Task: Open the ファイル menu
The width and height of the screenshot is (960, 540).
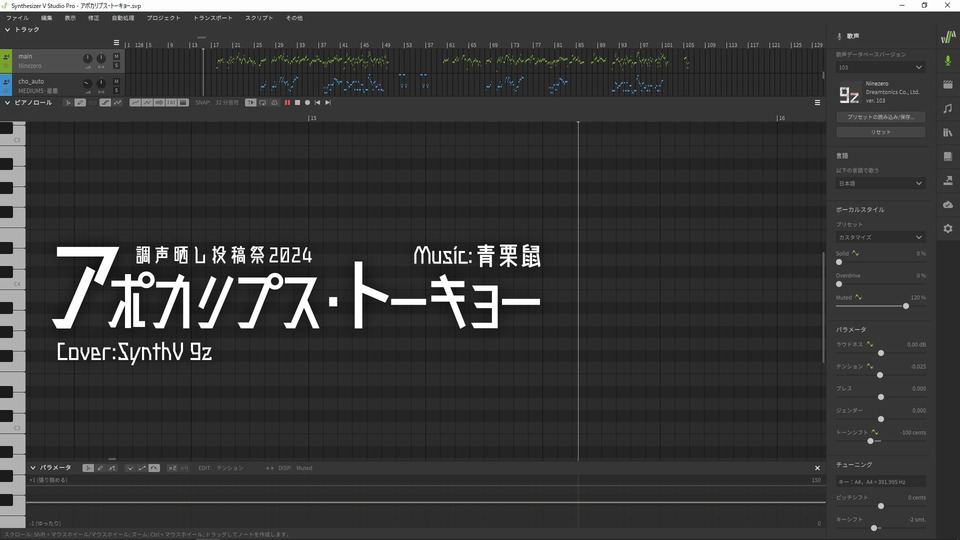Action: click(x=17, y=18)
